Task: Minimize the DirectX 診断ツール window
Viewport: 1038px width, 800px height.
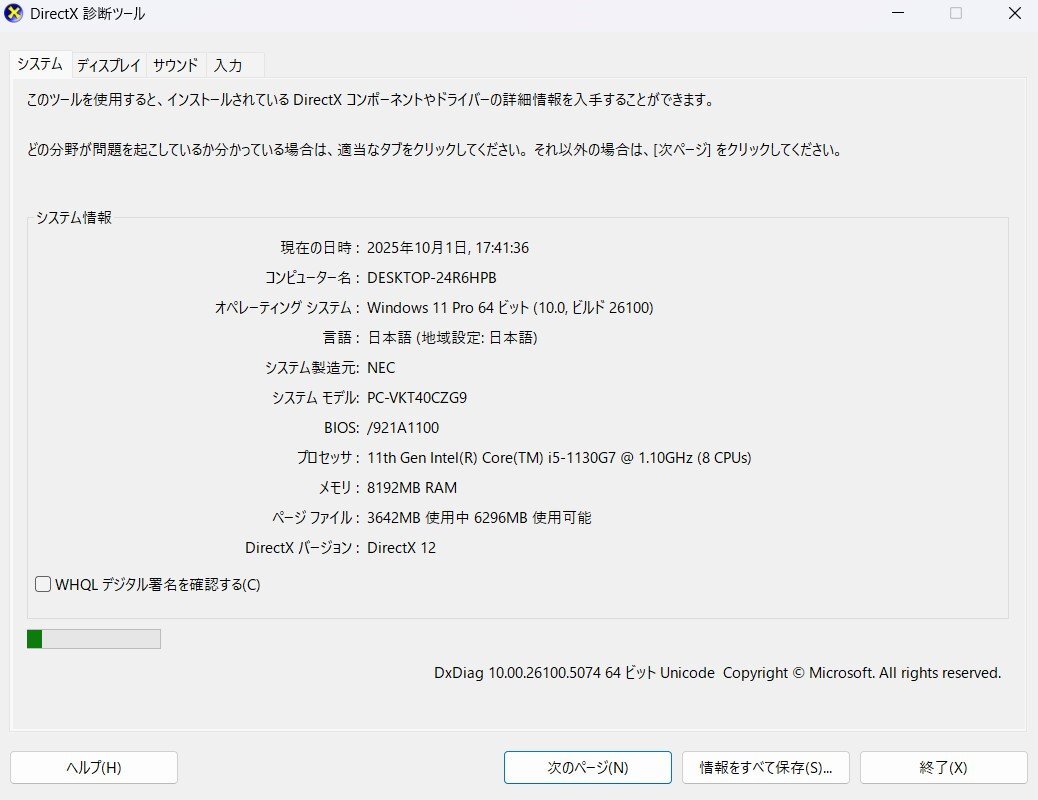Action: pyautogui.click(x=897, y=13)
